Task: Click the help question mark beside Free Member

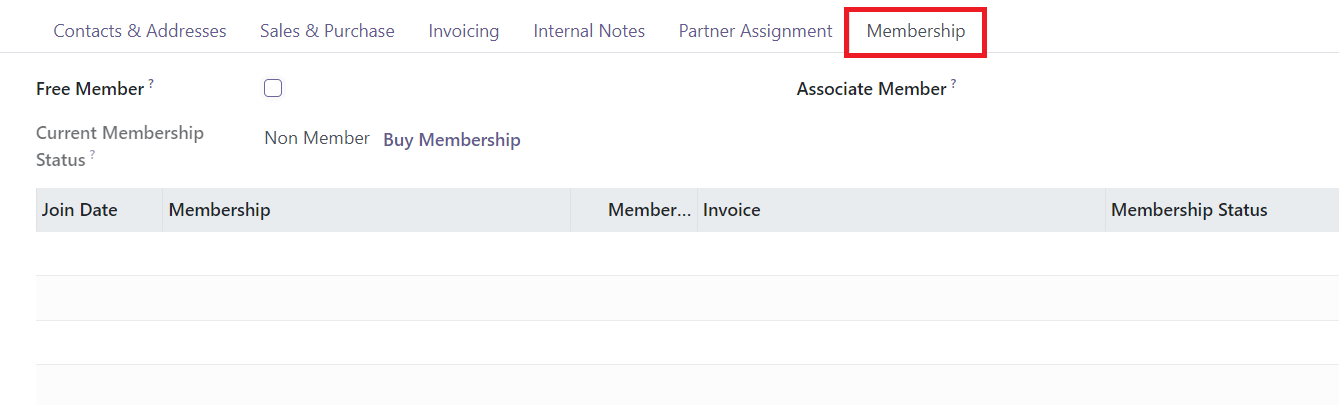Action: tap(151, 84)
